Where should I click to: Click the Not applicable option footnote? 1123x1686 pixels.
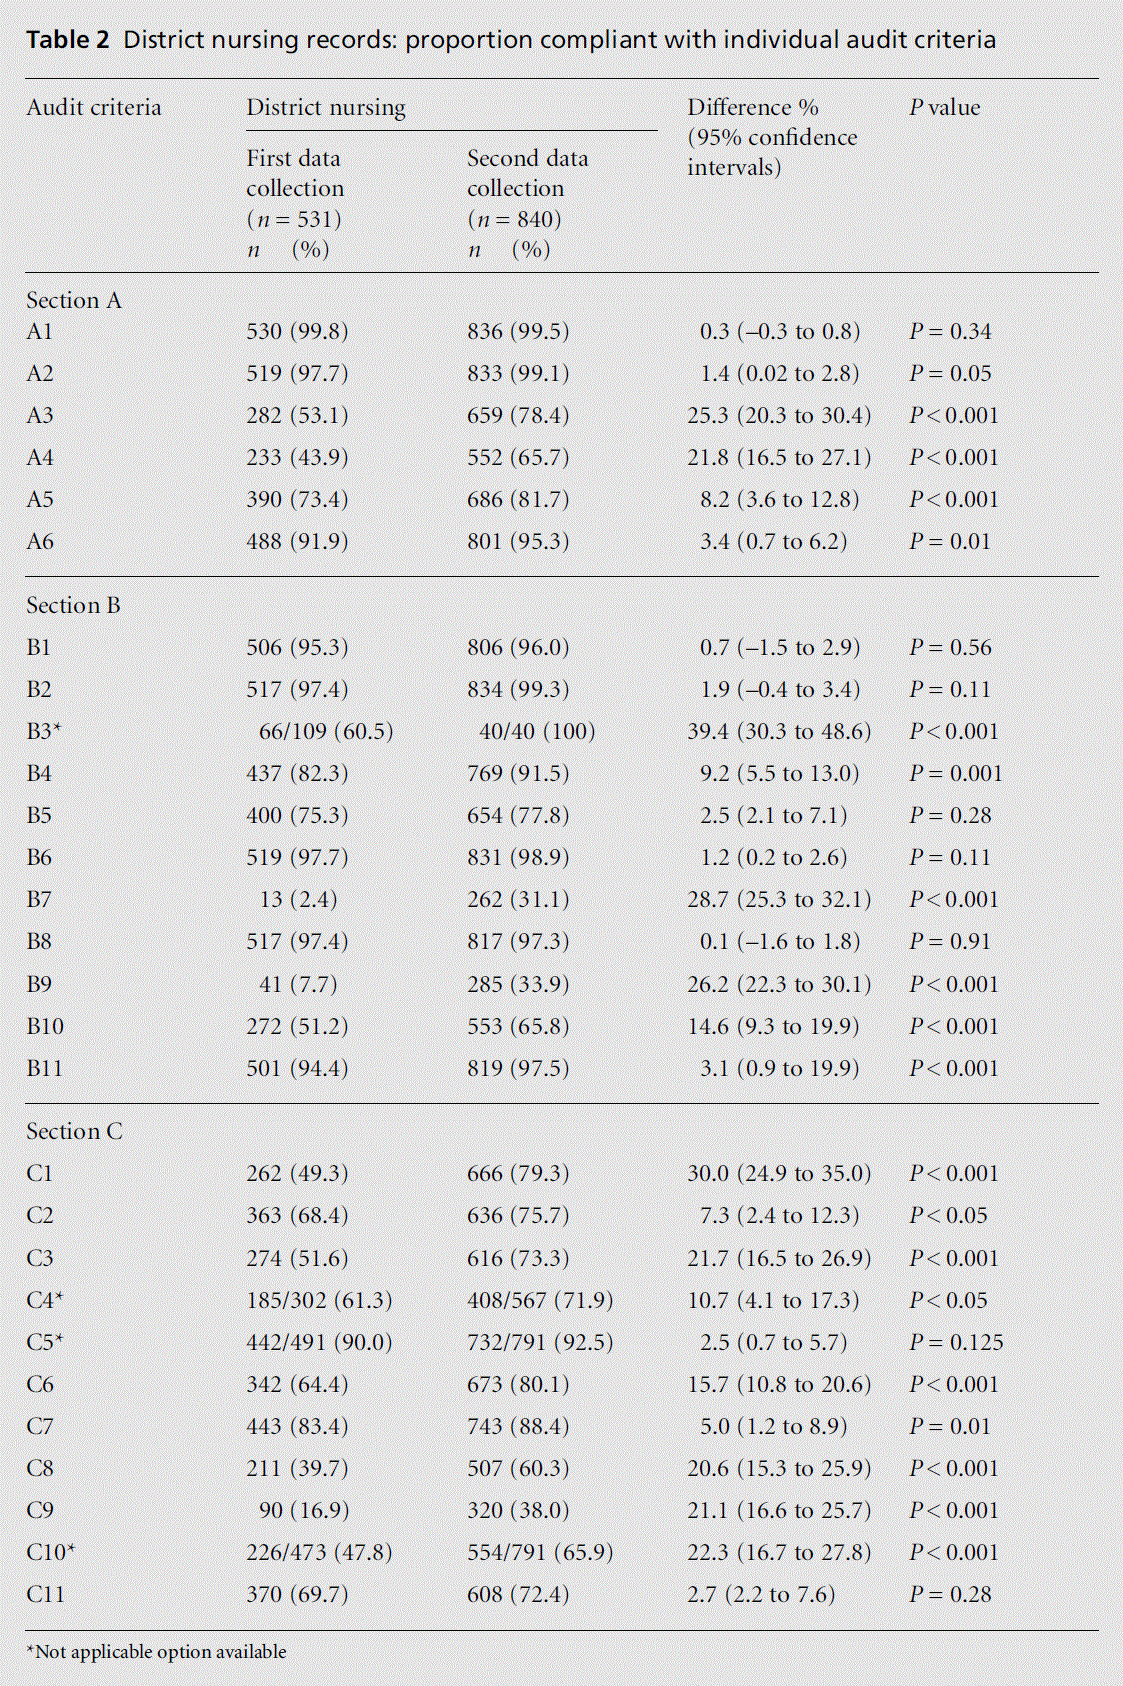[x=156, y=1652]
